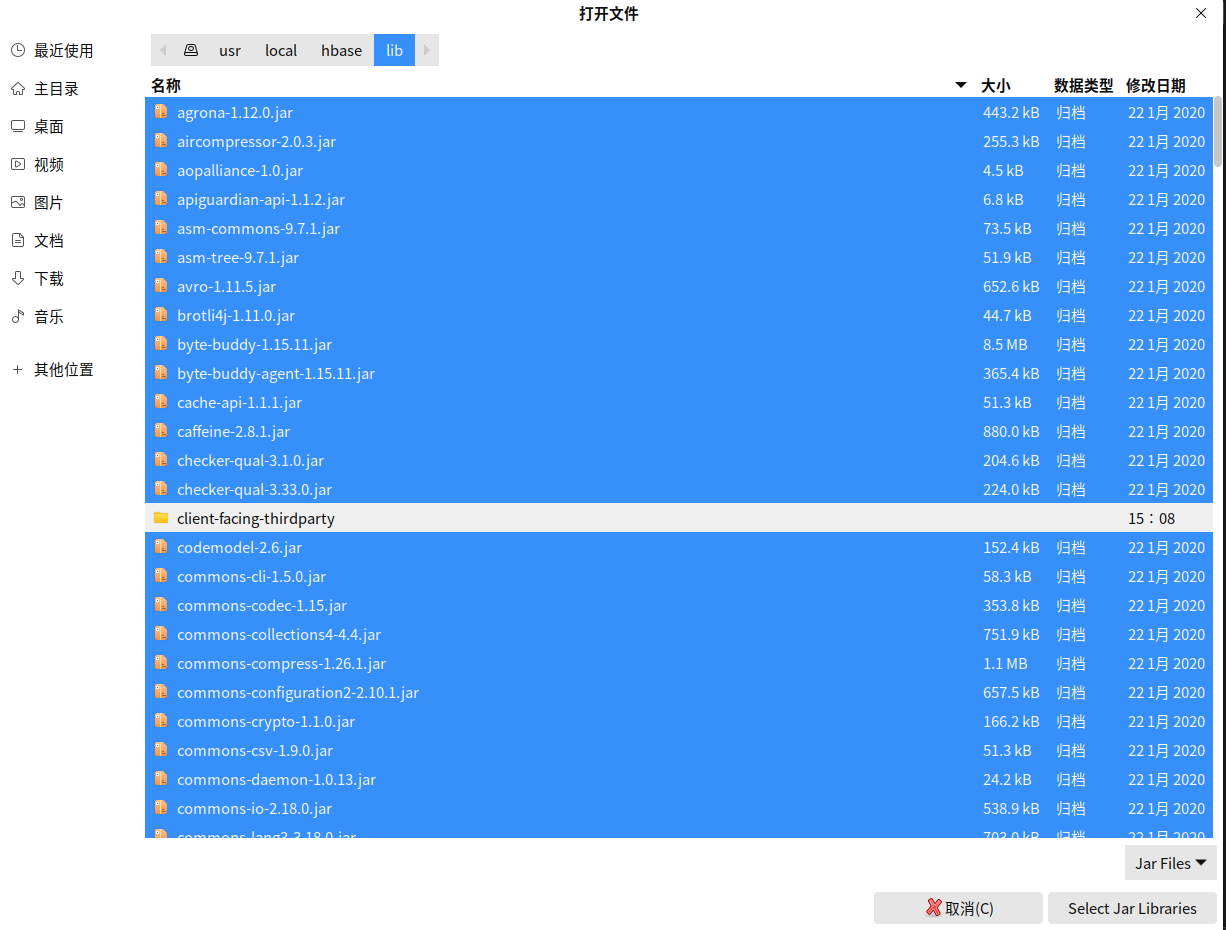The height and width of the screenshot is (930, 1226).
Task: Click the jar icon of aircompressor-2.0.3.jar
Action: pyautogui.click(x=161, y=141)
